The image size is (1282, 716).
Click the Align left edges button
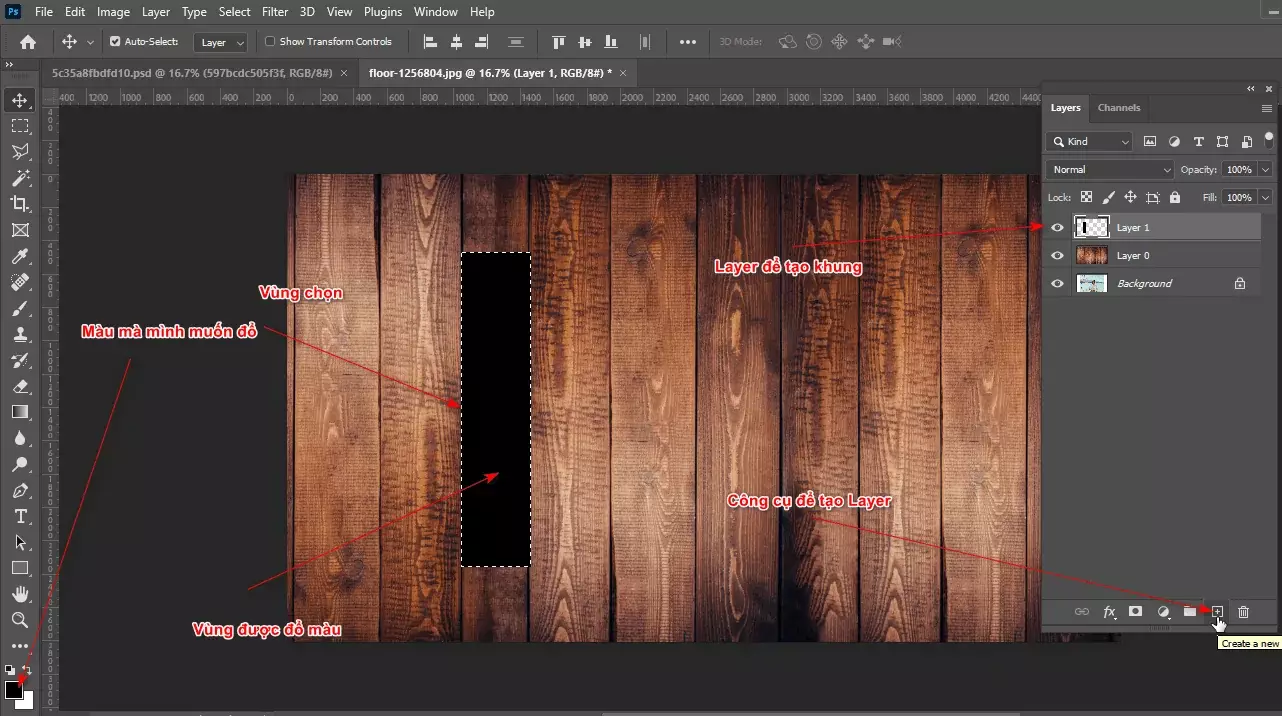pos(429,41)
